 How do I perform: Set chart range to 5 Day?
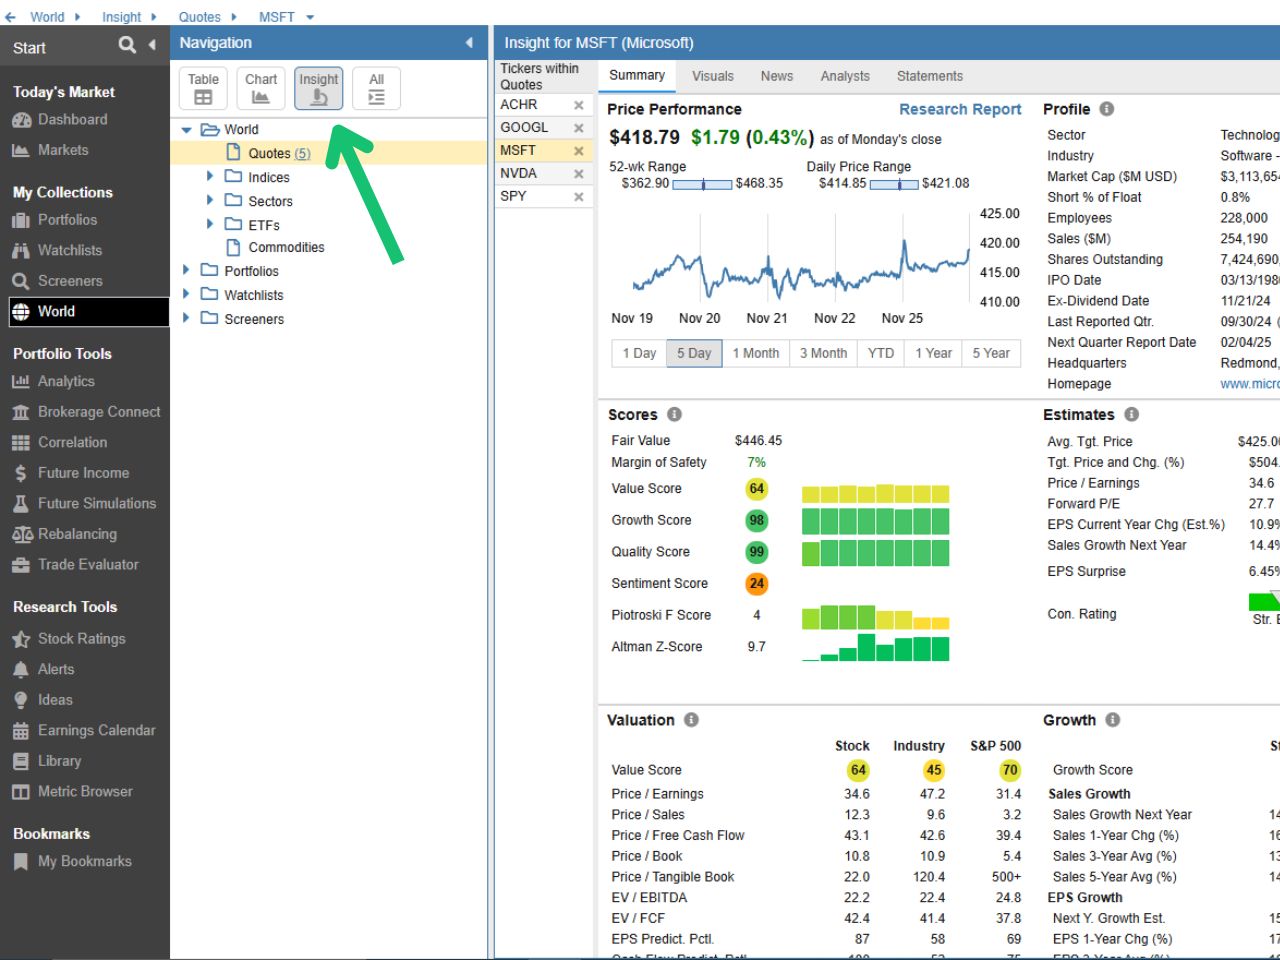coord(694,353)
